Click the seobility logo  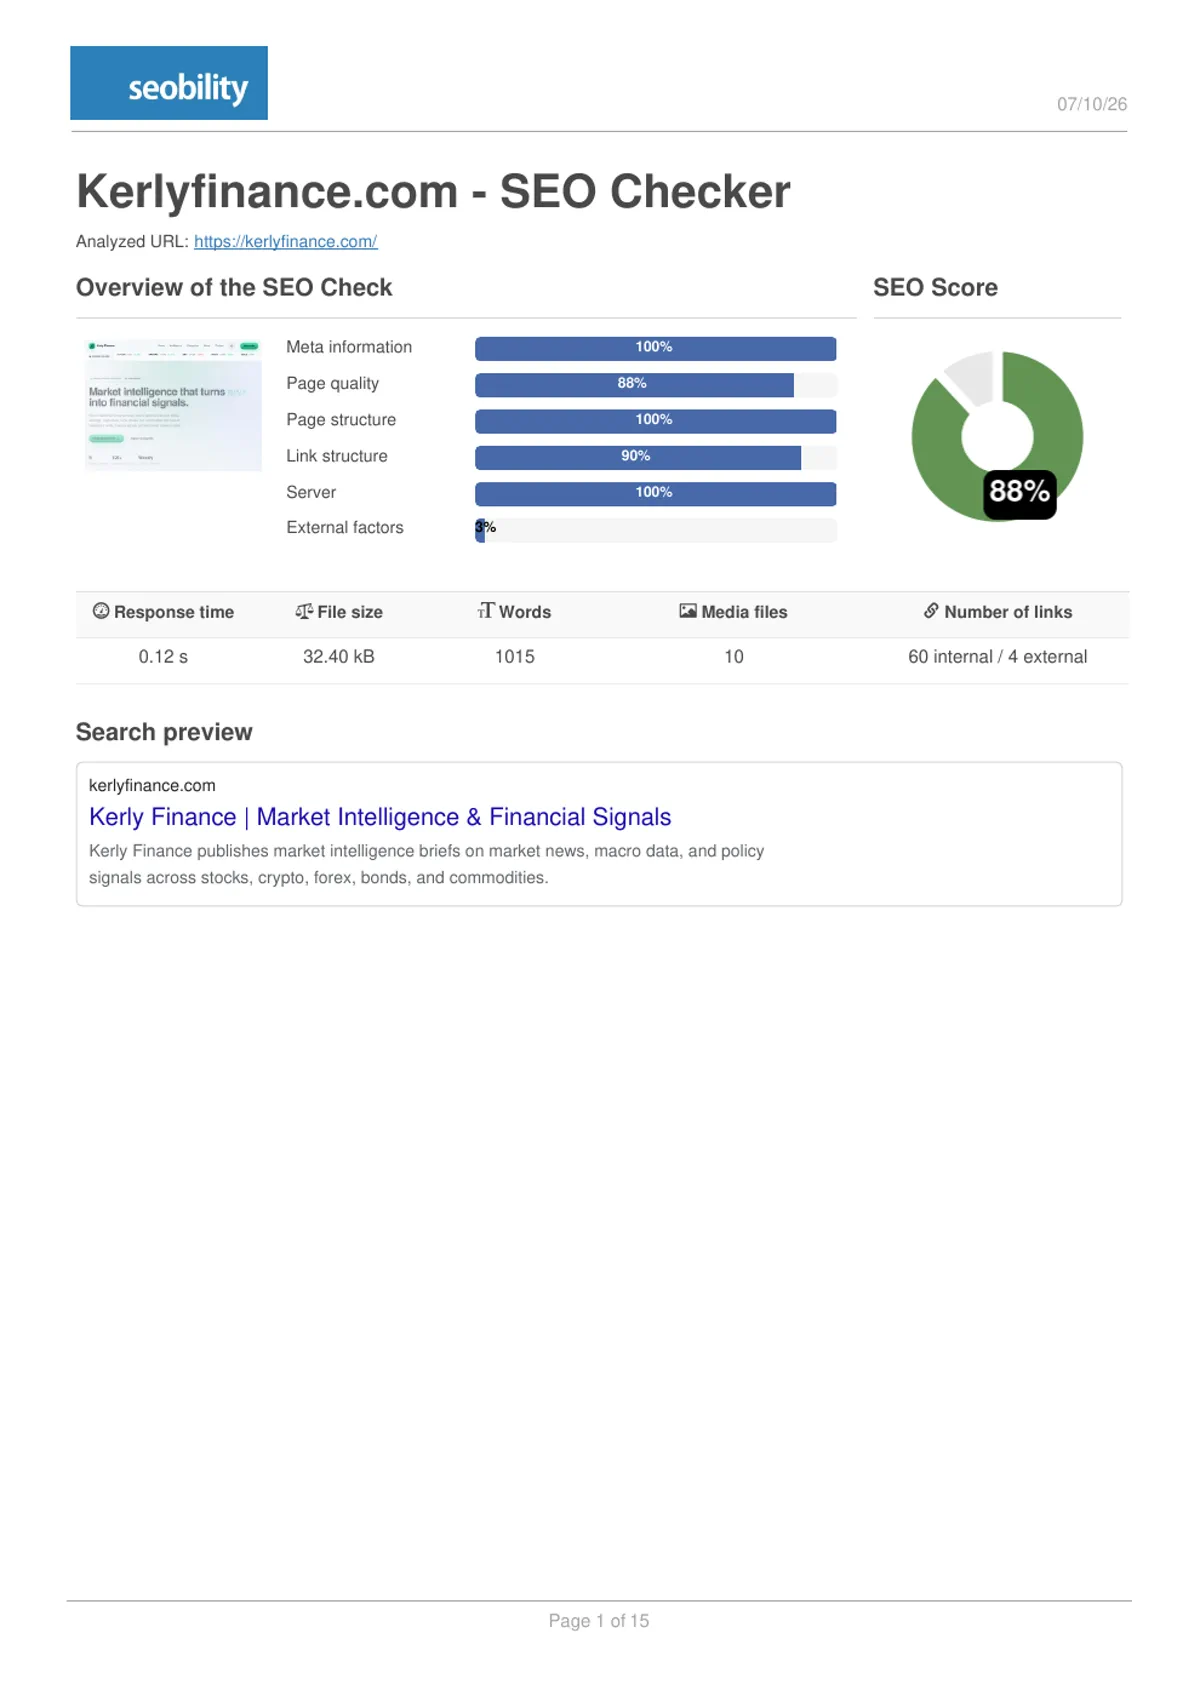coord(169,83)
